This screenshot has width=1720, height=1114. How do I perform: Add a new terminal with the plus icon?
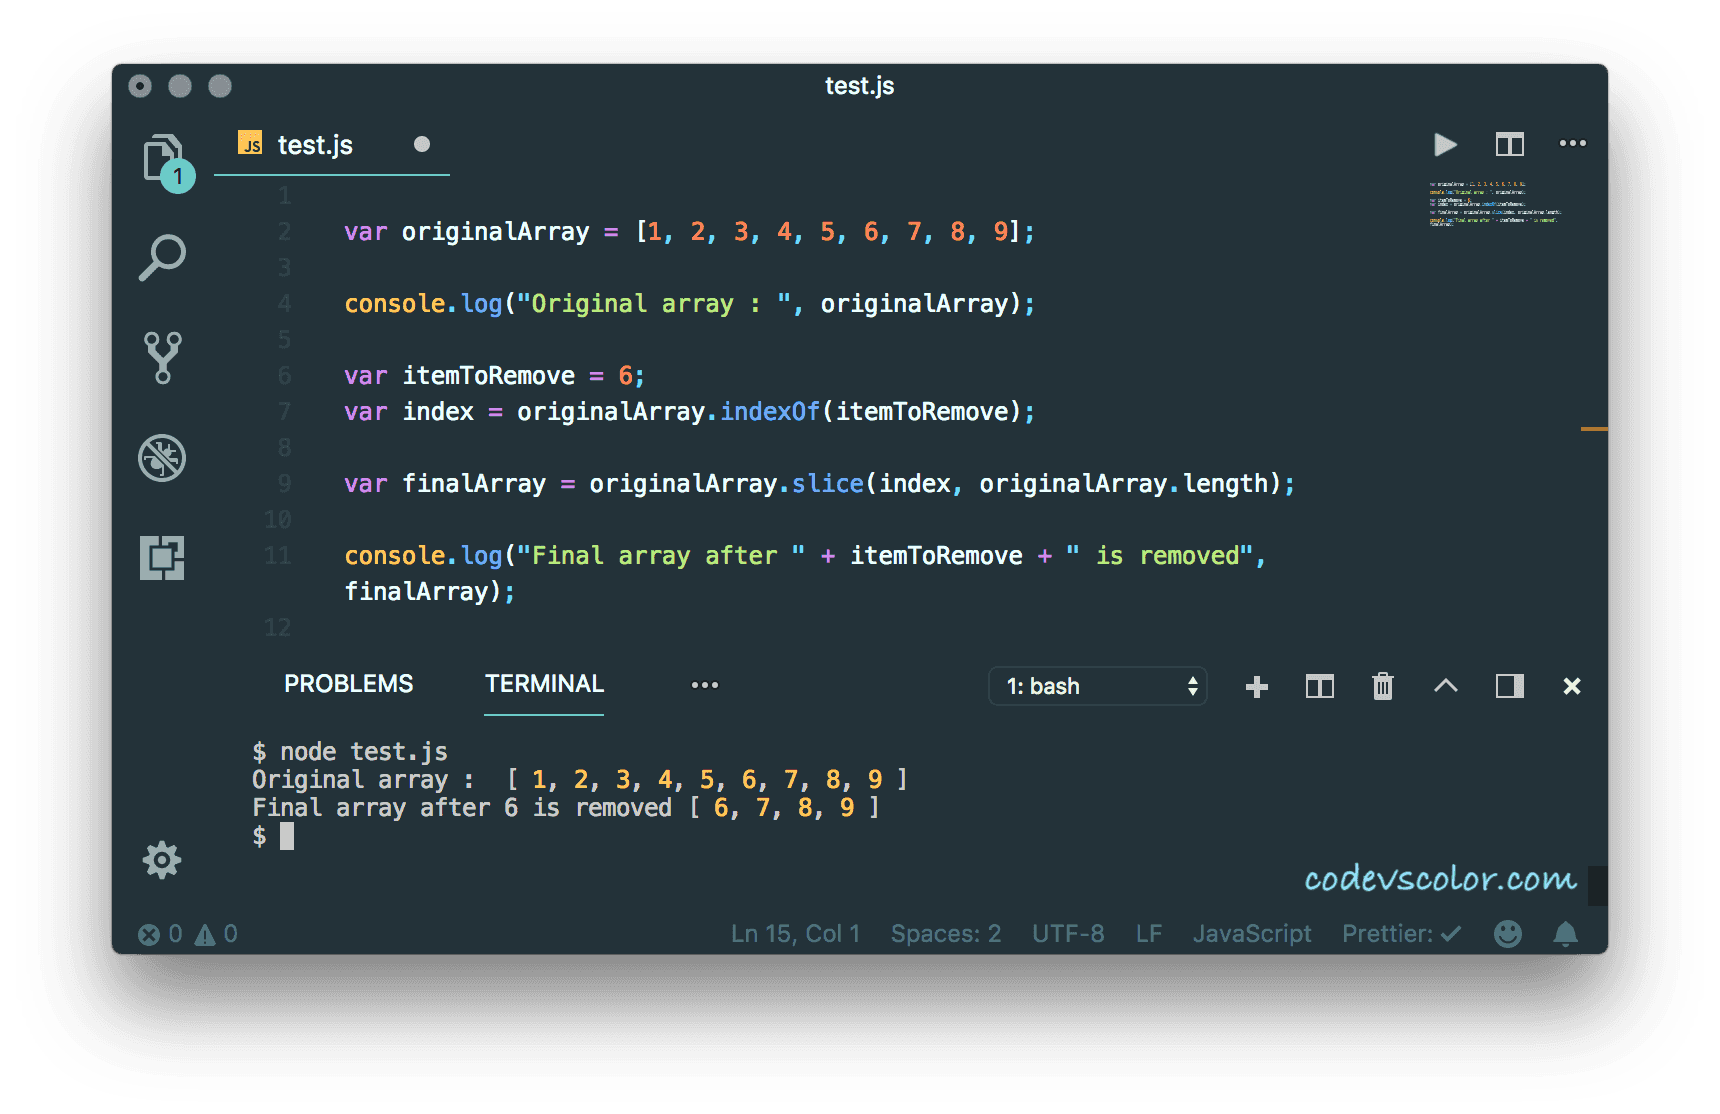click(x=1256, y=686)
